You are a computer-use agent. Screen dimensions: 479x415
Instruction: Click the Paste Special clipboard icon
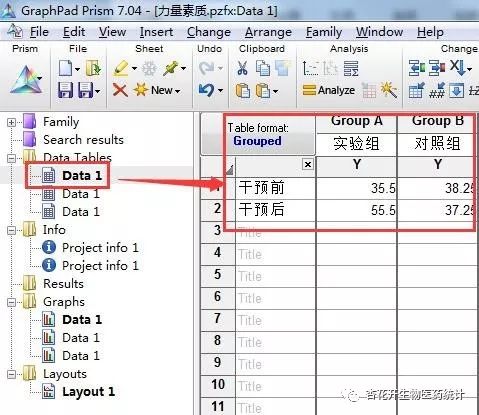point(263,90)
